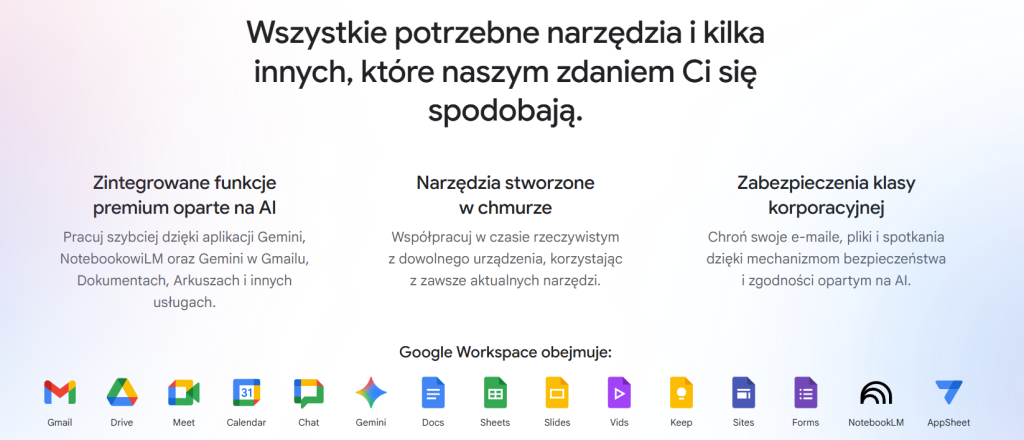Select the Google Chat icon
This screenshot has width=1024, height=440.
(x=309, y=393)
